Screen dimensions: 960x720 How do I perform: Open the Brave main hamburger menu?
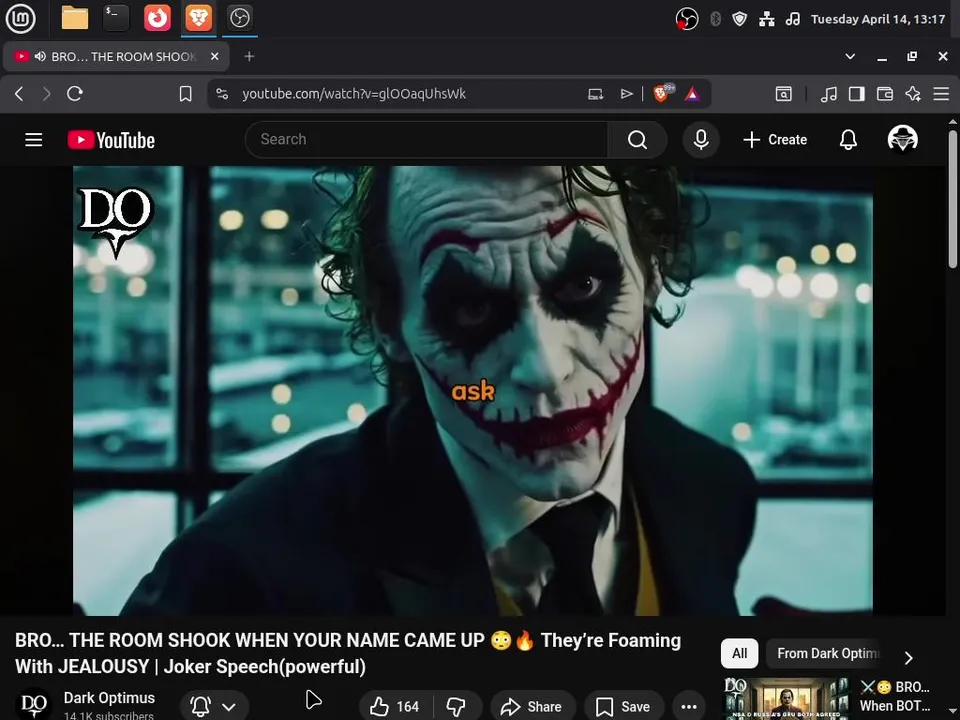point(941,94)
